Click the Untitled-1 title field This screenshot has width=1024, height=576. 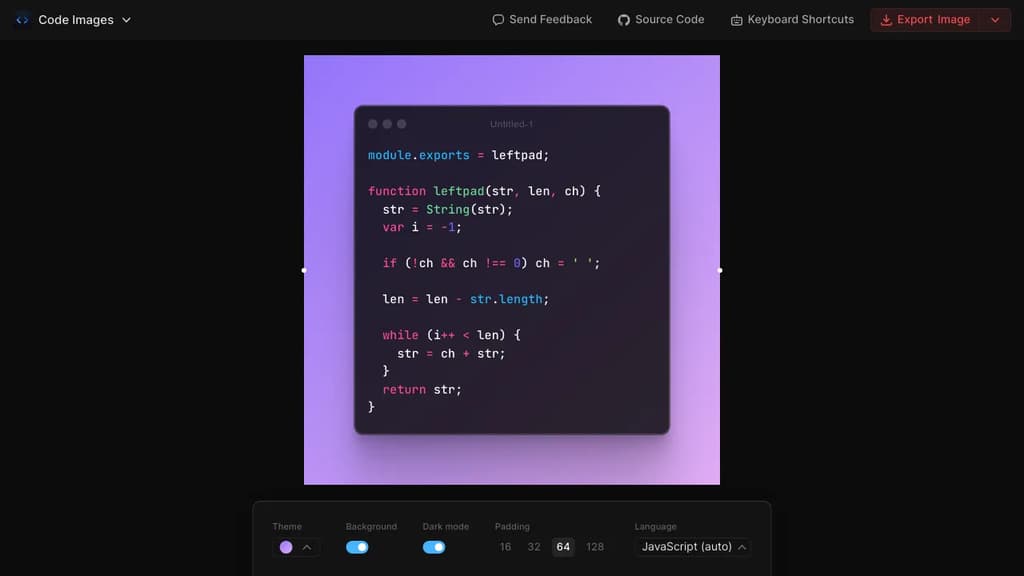click(512, 124)
